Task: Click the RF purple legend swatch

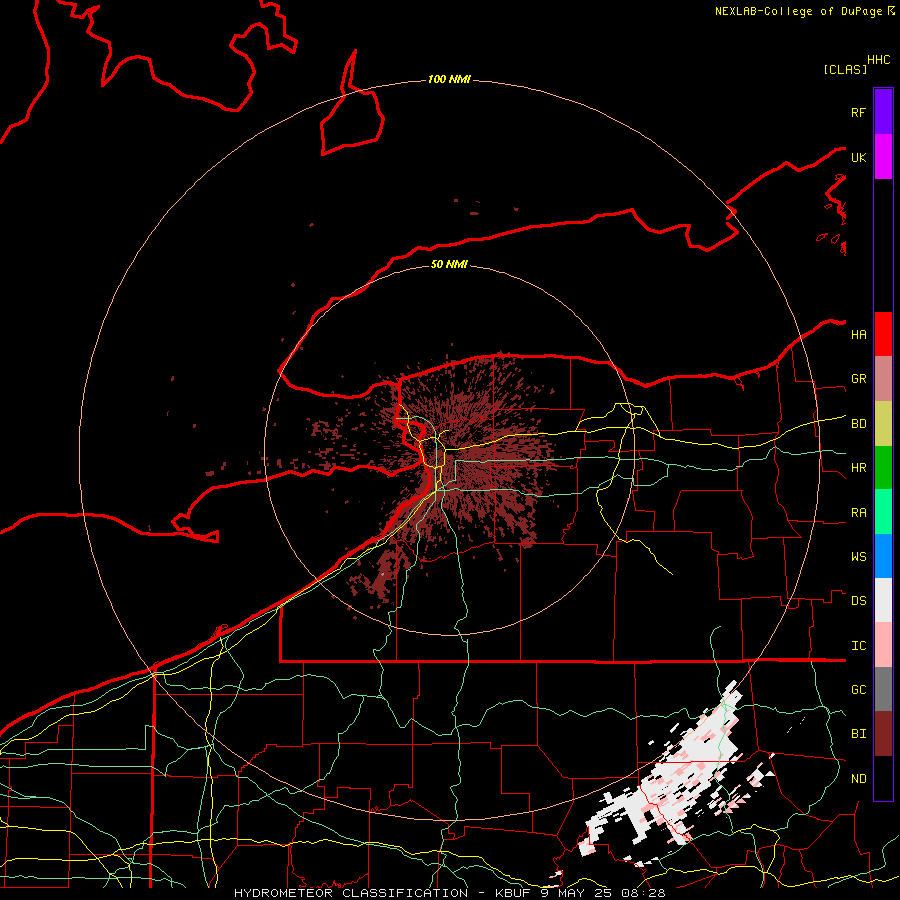Action: point(883,111)
